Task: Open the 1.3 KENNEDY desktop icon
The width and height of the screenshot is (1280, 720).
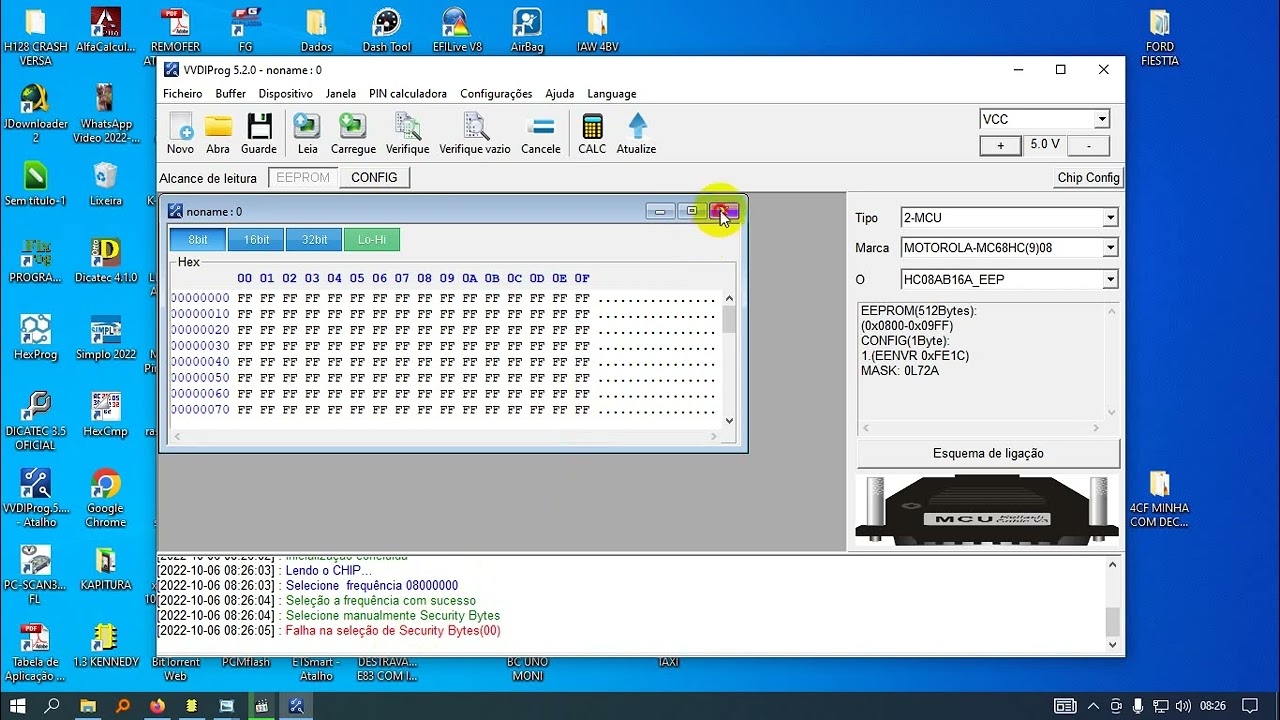Action: (x=105, y=645)
